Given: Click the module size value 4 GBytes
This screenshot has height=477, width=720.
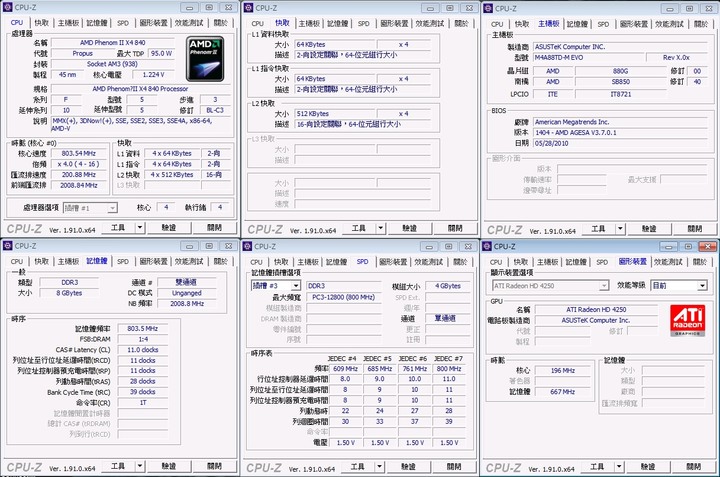Looking at the screenshot, I should [x=448, y=286].
